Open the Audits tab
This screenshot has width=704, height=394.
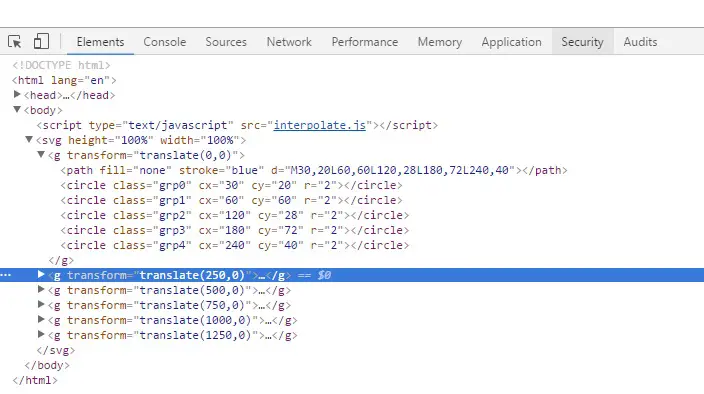click(x=640, y=42)
